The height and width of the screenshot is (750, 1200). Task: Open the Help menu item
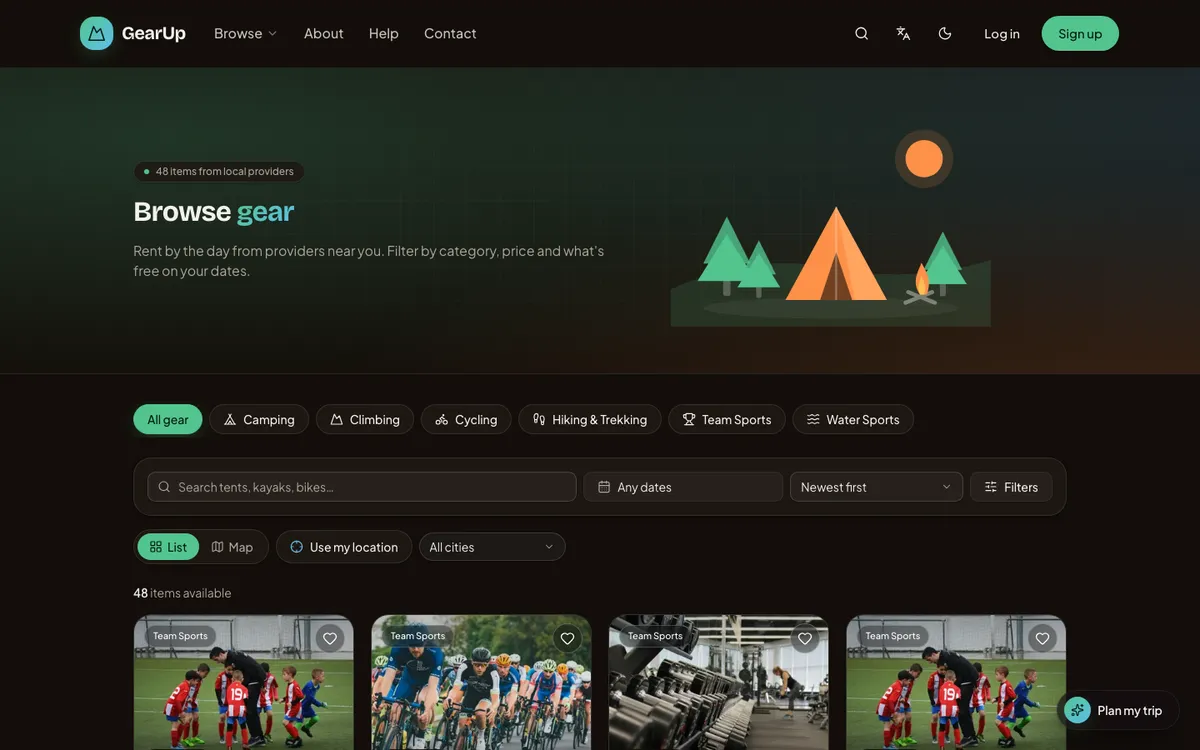[x=384, y=33]
